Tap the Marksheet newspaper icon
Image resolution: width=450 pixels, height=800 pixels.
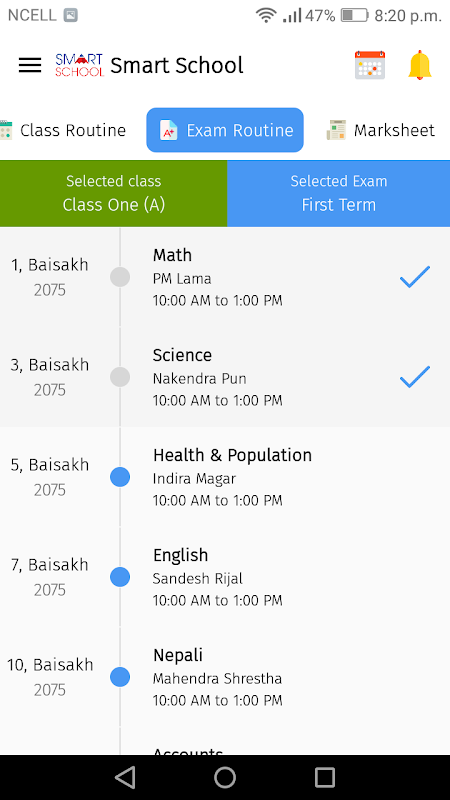336,130
